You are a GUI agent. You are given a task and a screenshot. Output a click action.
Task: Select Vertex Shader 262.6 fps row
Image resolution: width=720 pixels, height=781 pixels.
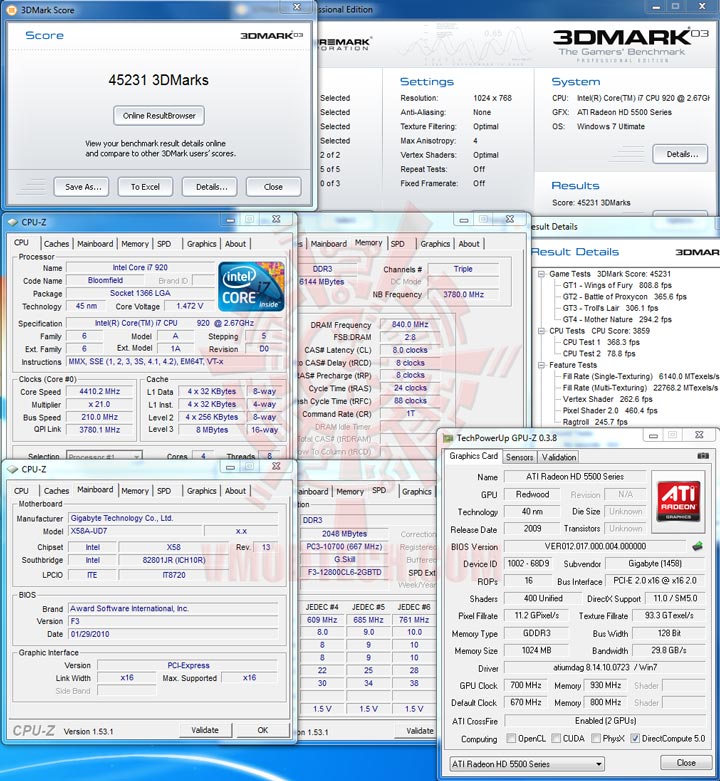pyautogui.click(x=607, y=399)
